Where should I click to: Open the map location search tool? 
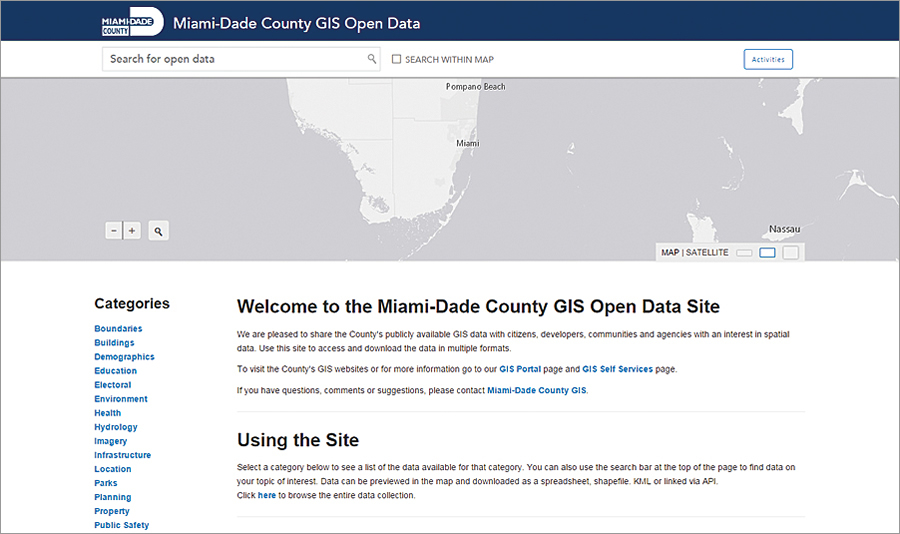pos(158,231)
